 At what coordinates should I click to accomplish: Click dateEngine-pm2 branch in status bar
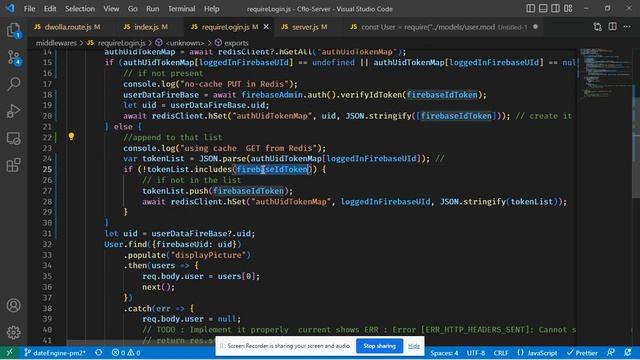coord(55,352)
